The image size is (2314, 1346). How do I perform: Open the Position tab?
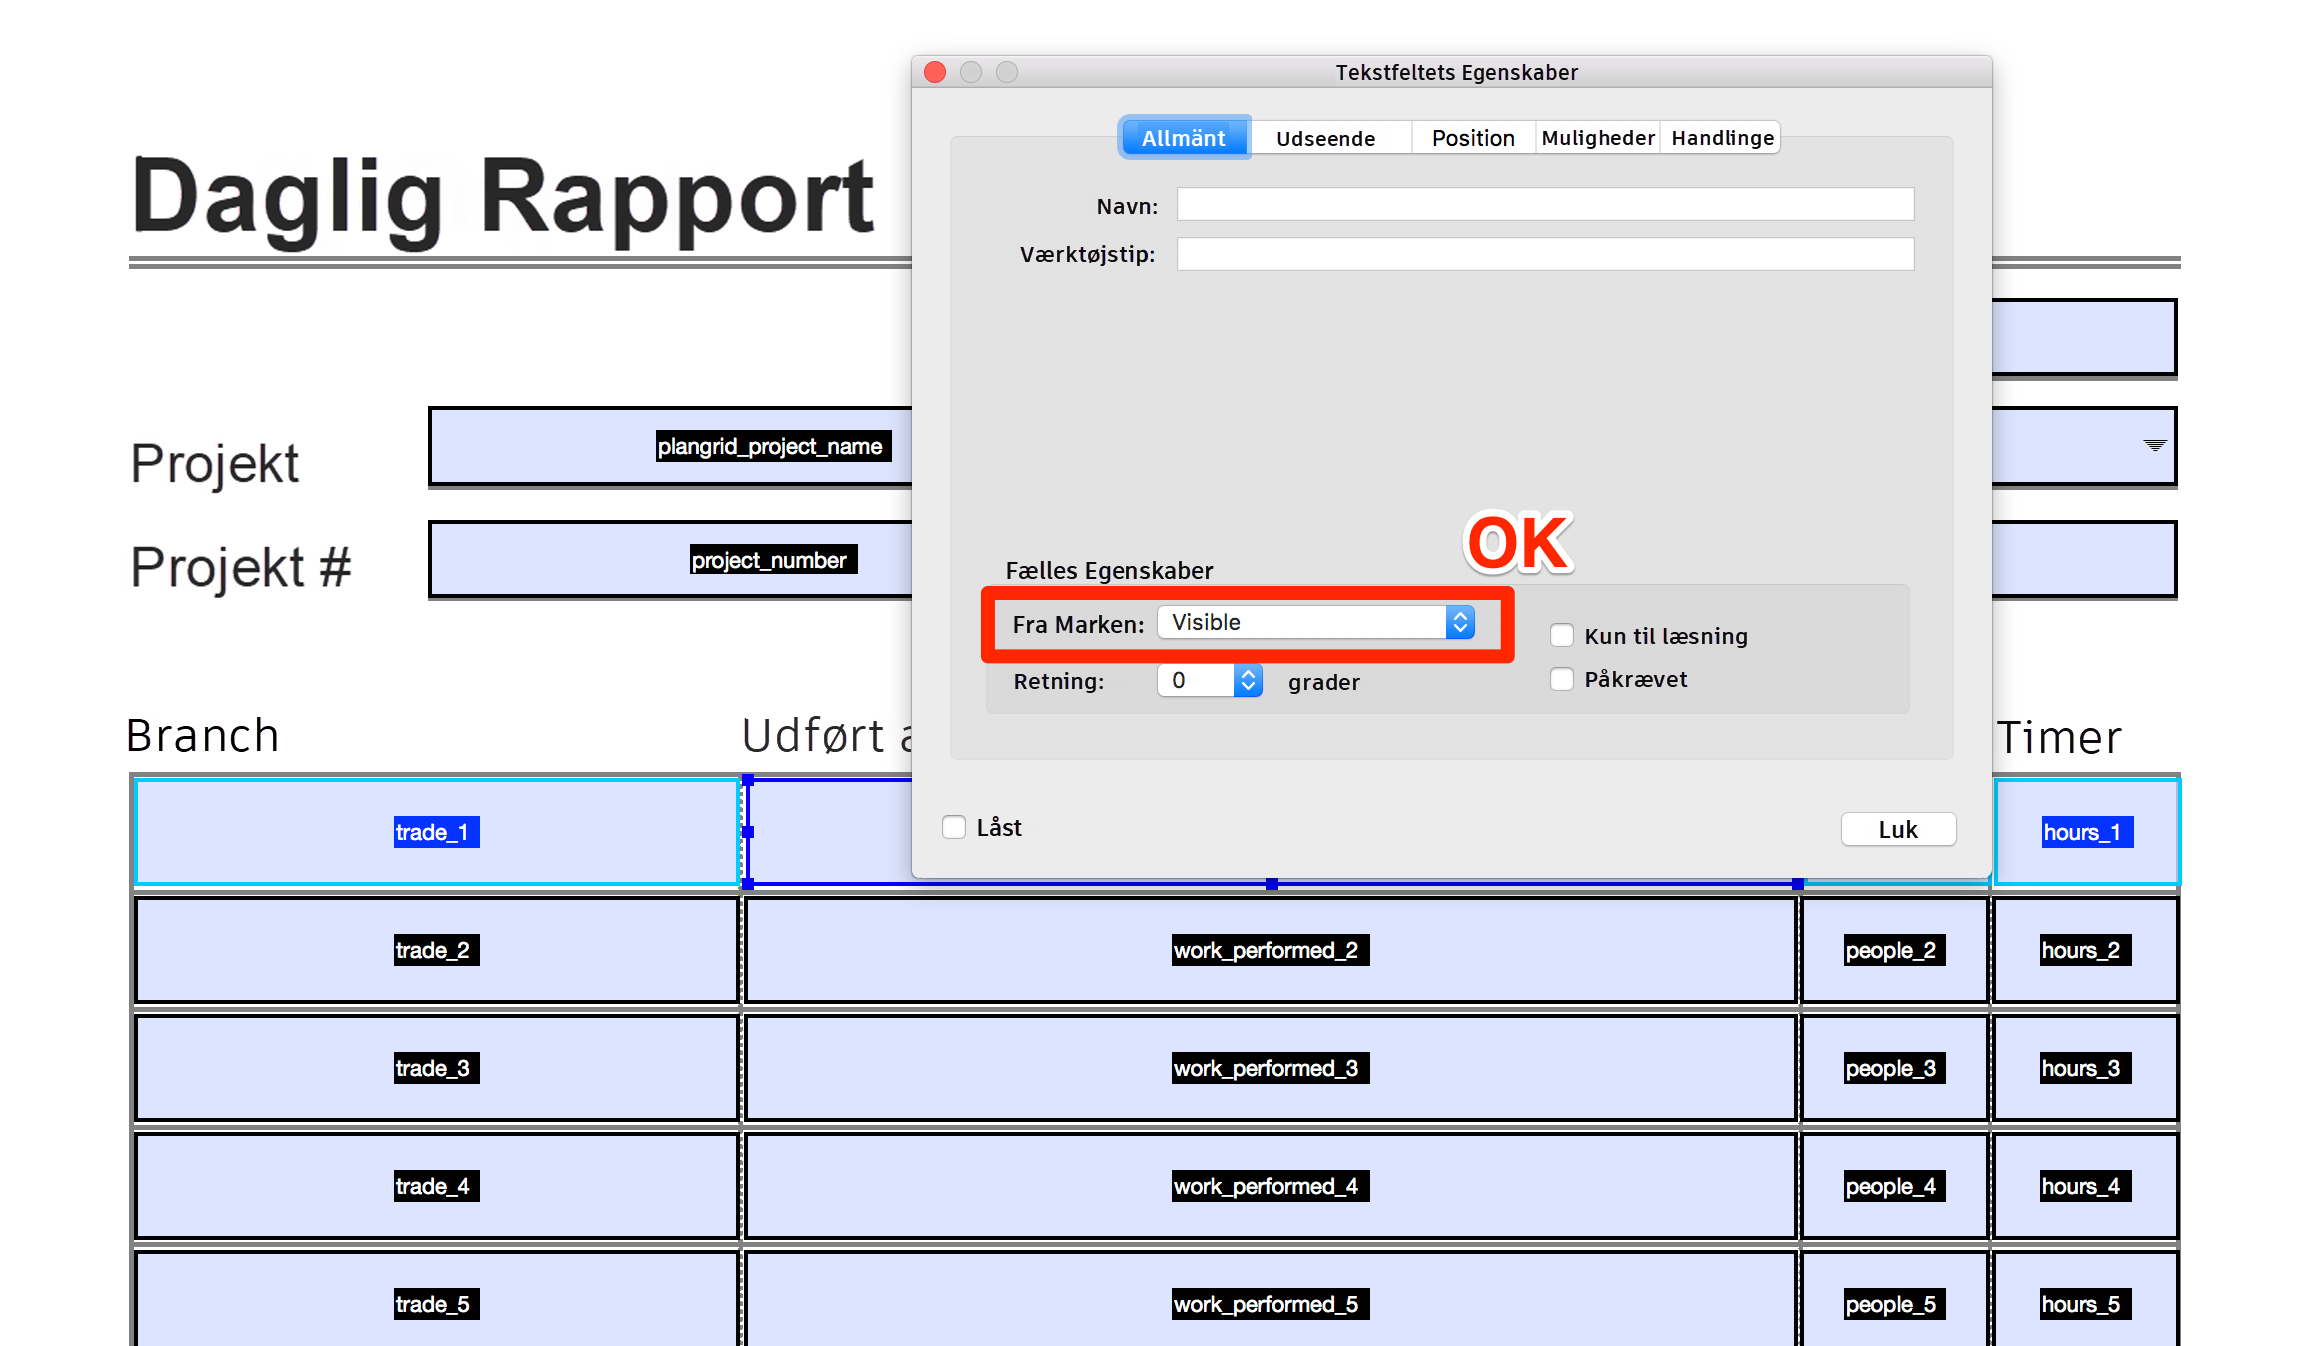click(1472, 138)
